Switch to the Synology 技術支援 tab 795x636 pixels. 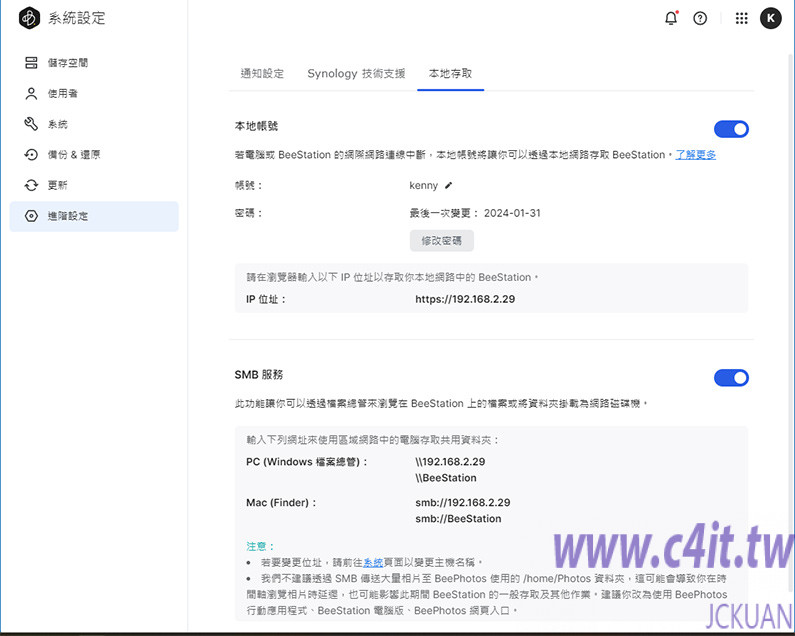coord(356,74)
